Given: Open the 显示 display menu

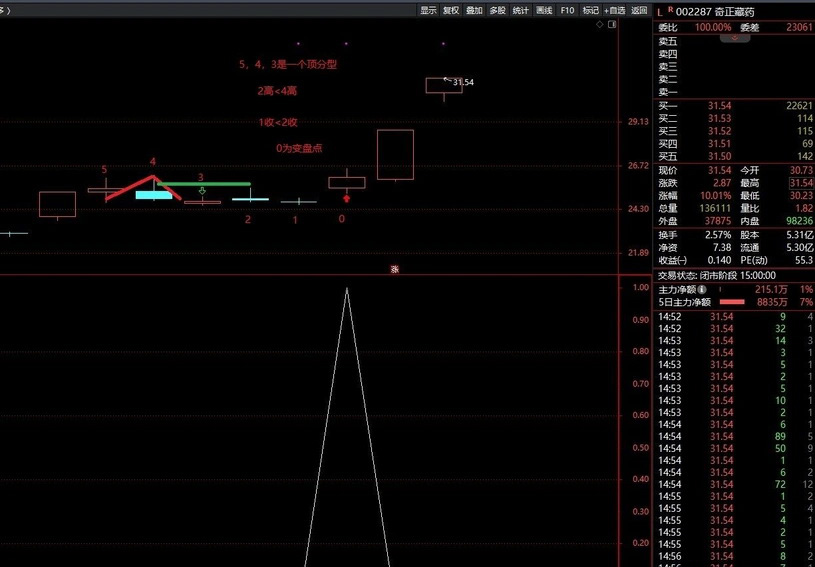Looking at the screenshot, I should (428, 10).
